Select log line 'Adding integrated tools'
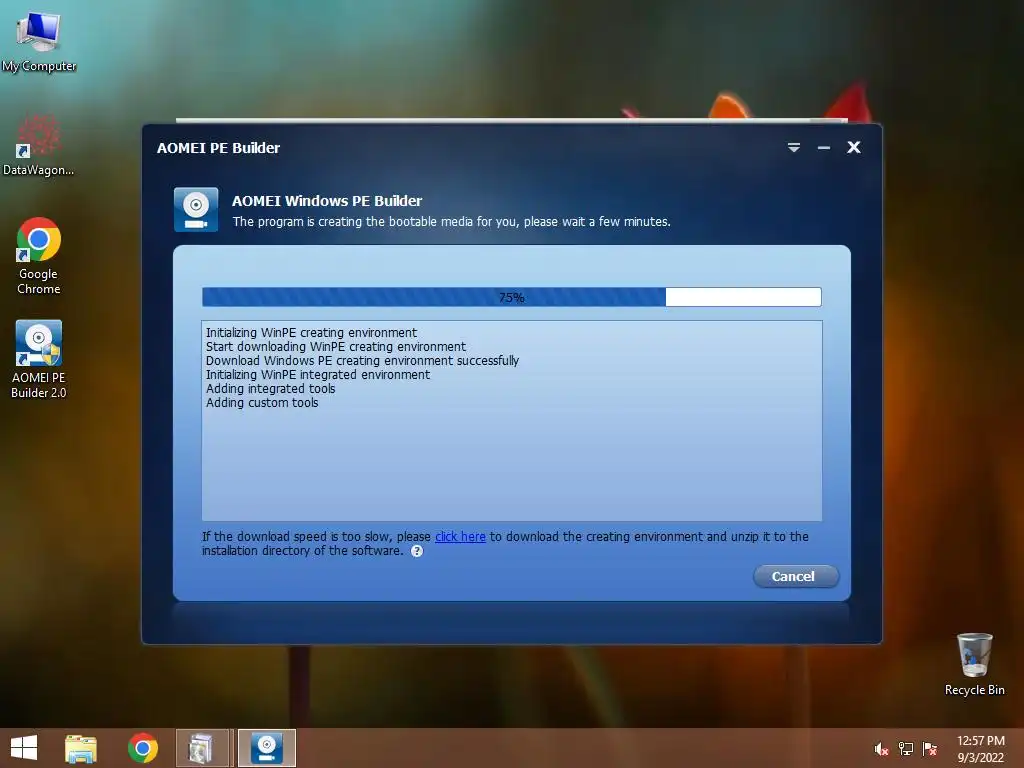1024x768 pixels. point(270,389)
